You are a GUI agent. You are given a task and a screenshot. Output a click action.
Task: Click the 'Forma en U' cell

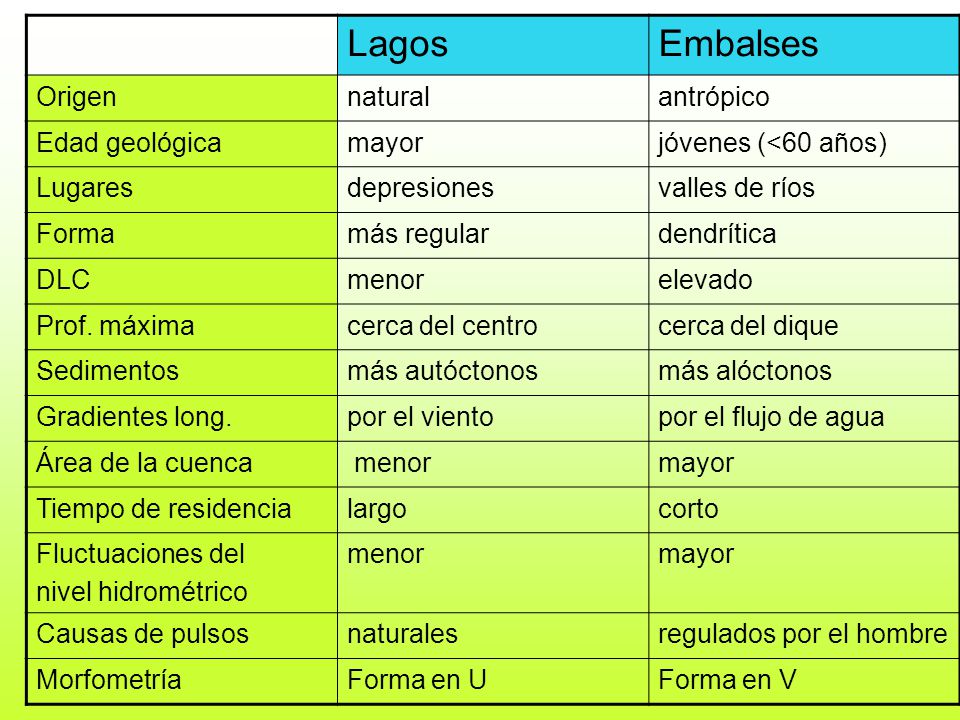(x=493, y=681)
